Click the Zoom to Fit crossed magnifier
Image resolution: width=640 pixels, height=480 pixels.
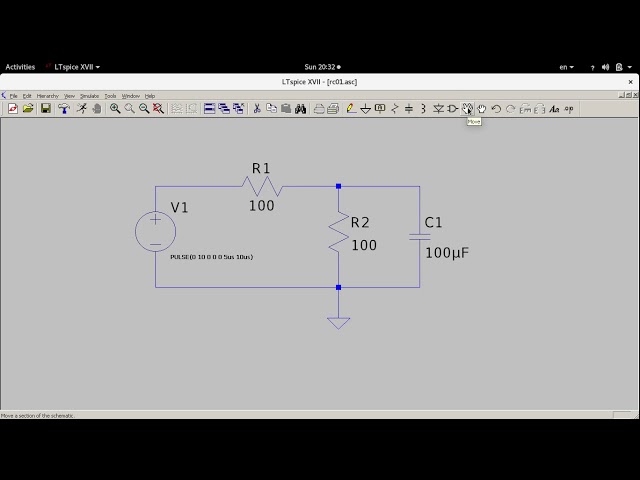tap(158, 109)
